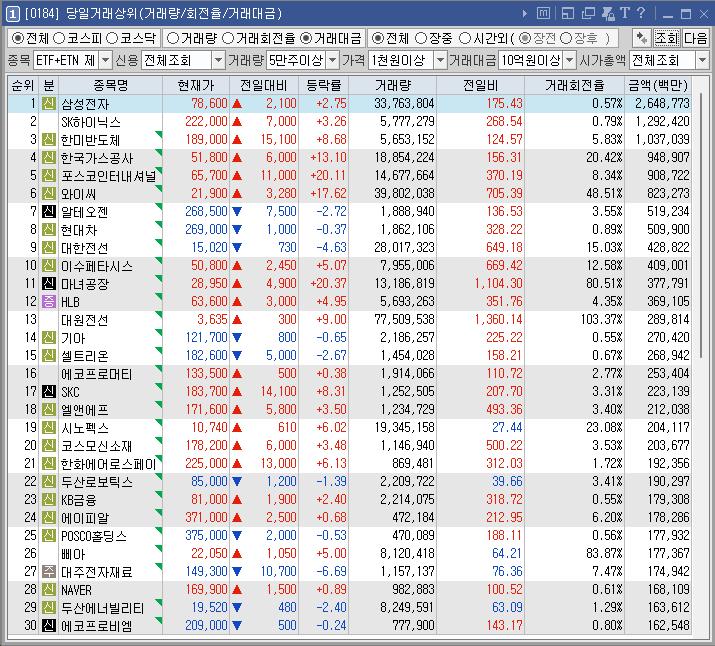Select the 에코프로머티 stock name
Image resolution: width=715 pixels, height=646 pixels.
pos(97,374)
